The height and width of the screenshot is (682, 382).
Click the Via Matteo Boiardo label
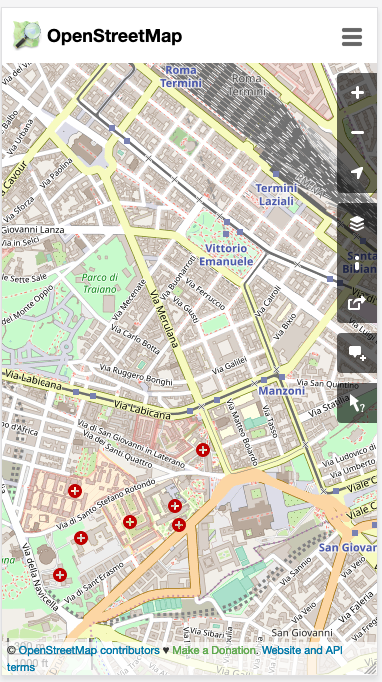pos(242,431)
